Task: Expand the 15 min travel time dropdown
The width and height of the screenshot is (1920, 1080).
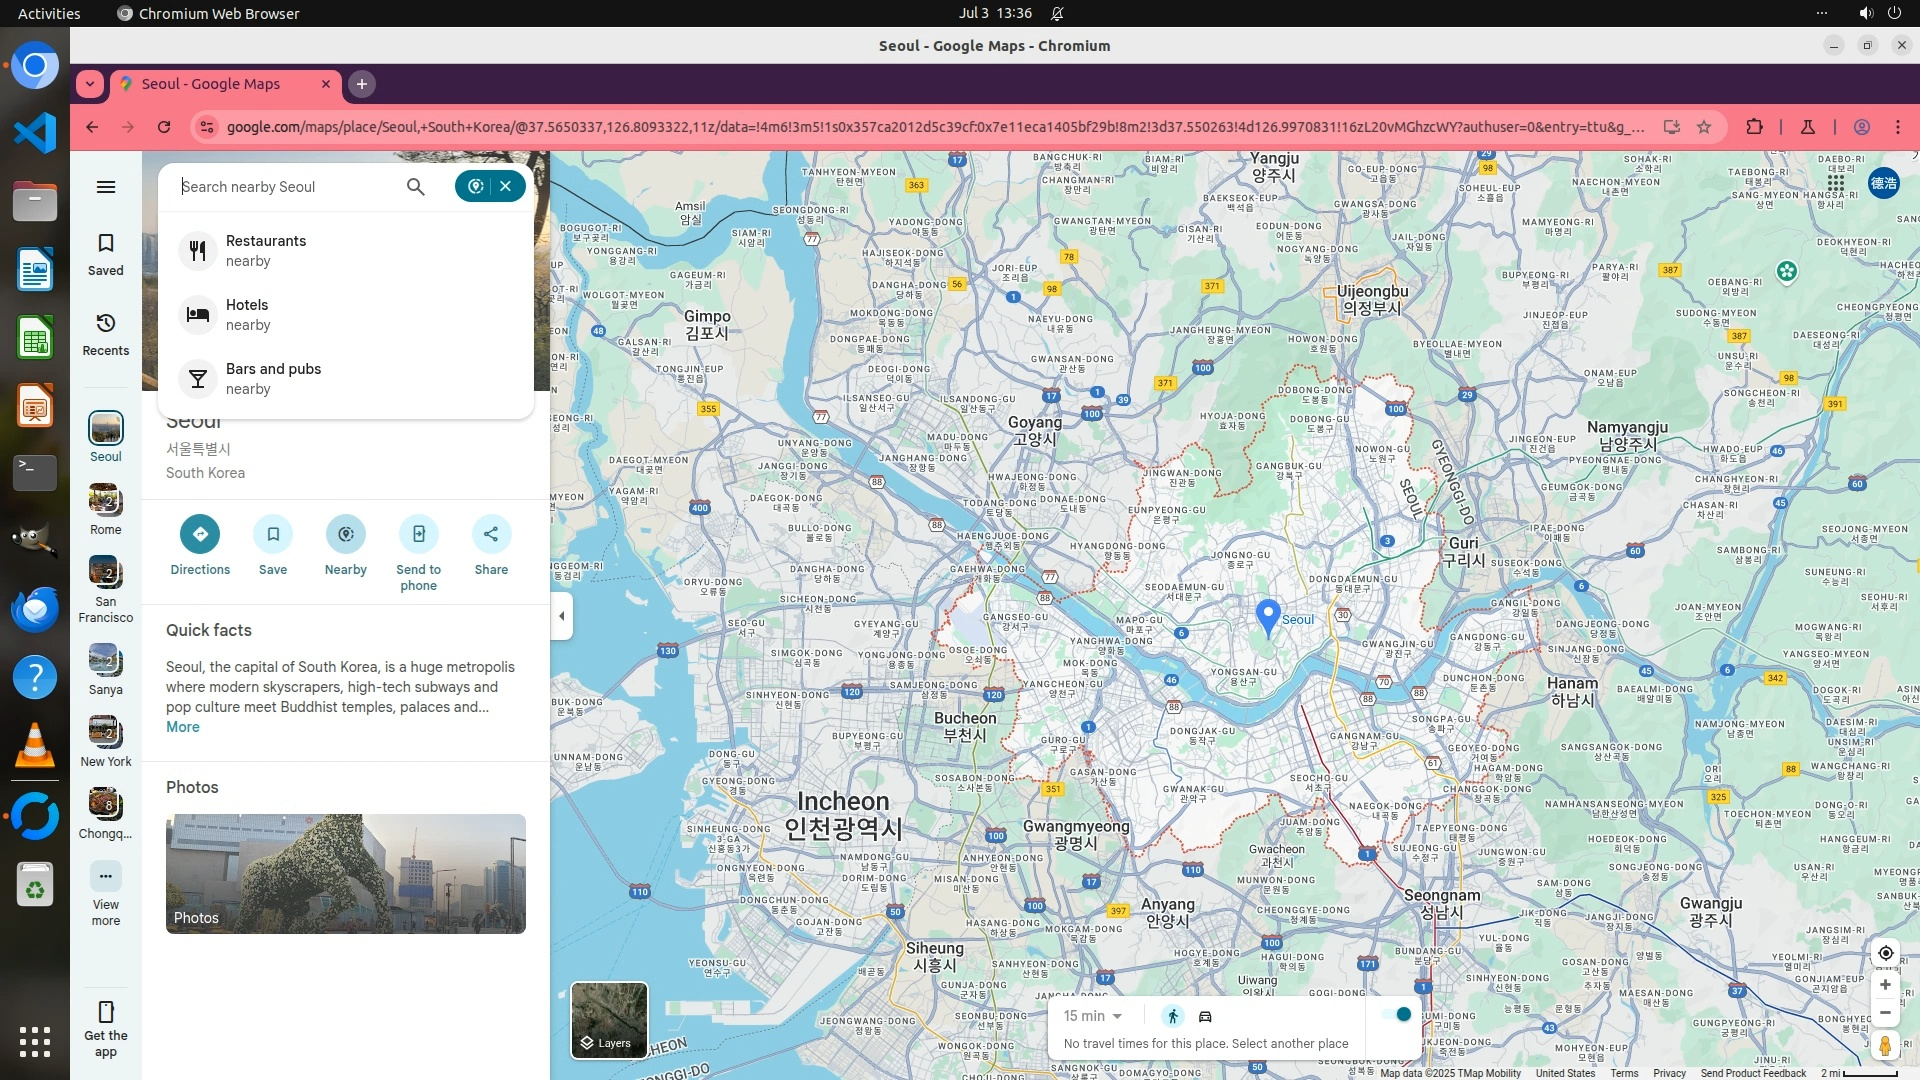Action: (1093, 1016)
